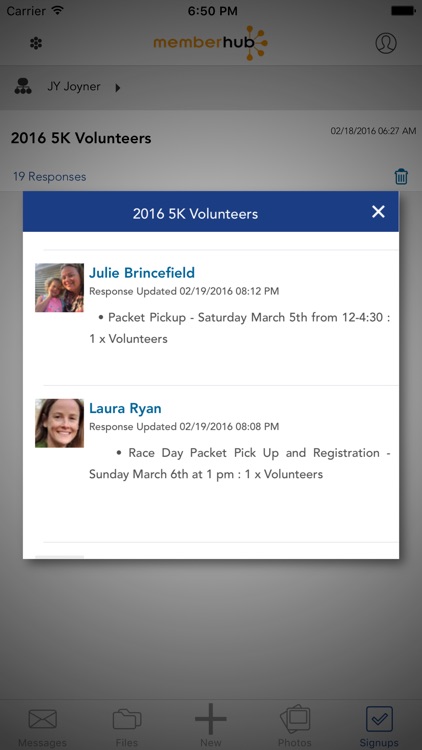Tap Julie Brincefield's profile photo
Image resolution: width=422 pixels, height=750 pixels.
tap(59, 288)
